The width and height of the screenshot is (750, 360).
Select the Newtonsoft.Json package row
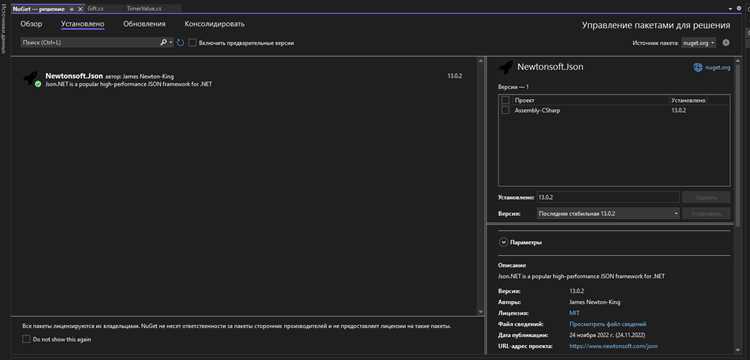pyautogui.click(x=243, y=79)
